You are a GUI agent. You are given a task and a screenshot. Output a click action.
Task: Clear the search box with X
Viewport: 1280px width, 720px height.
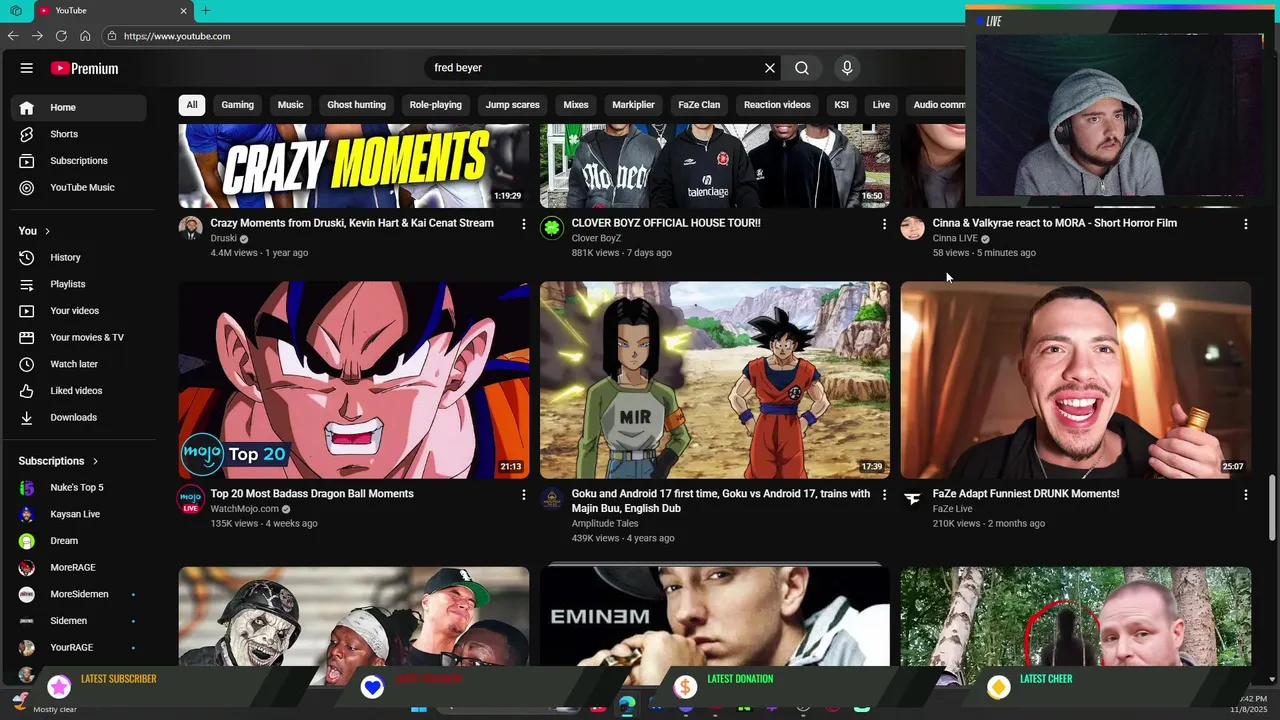(x=770, y=68)
